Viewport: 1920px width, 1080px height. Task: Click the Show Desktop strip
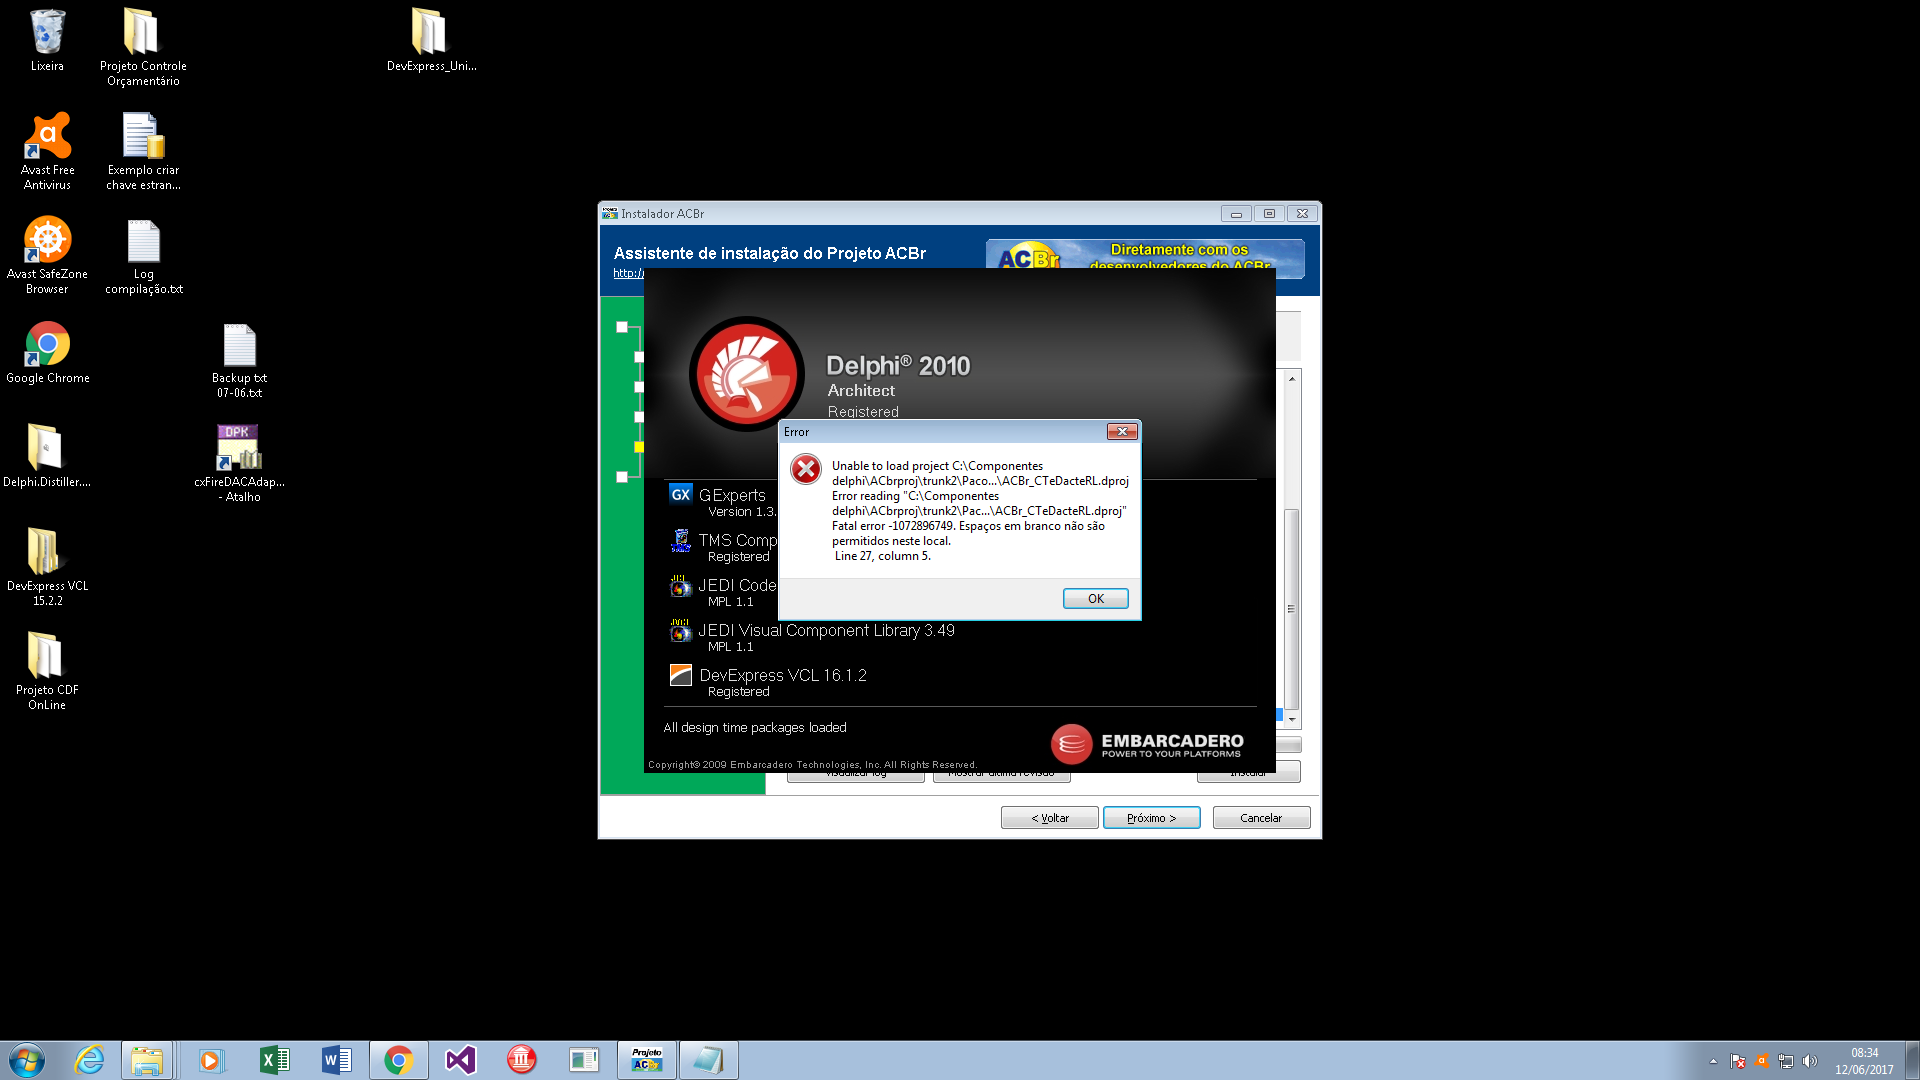click(x=1912, y=1060)
